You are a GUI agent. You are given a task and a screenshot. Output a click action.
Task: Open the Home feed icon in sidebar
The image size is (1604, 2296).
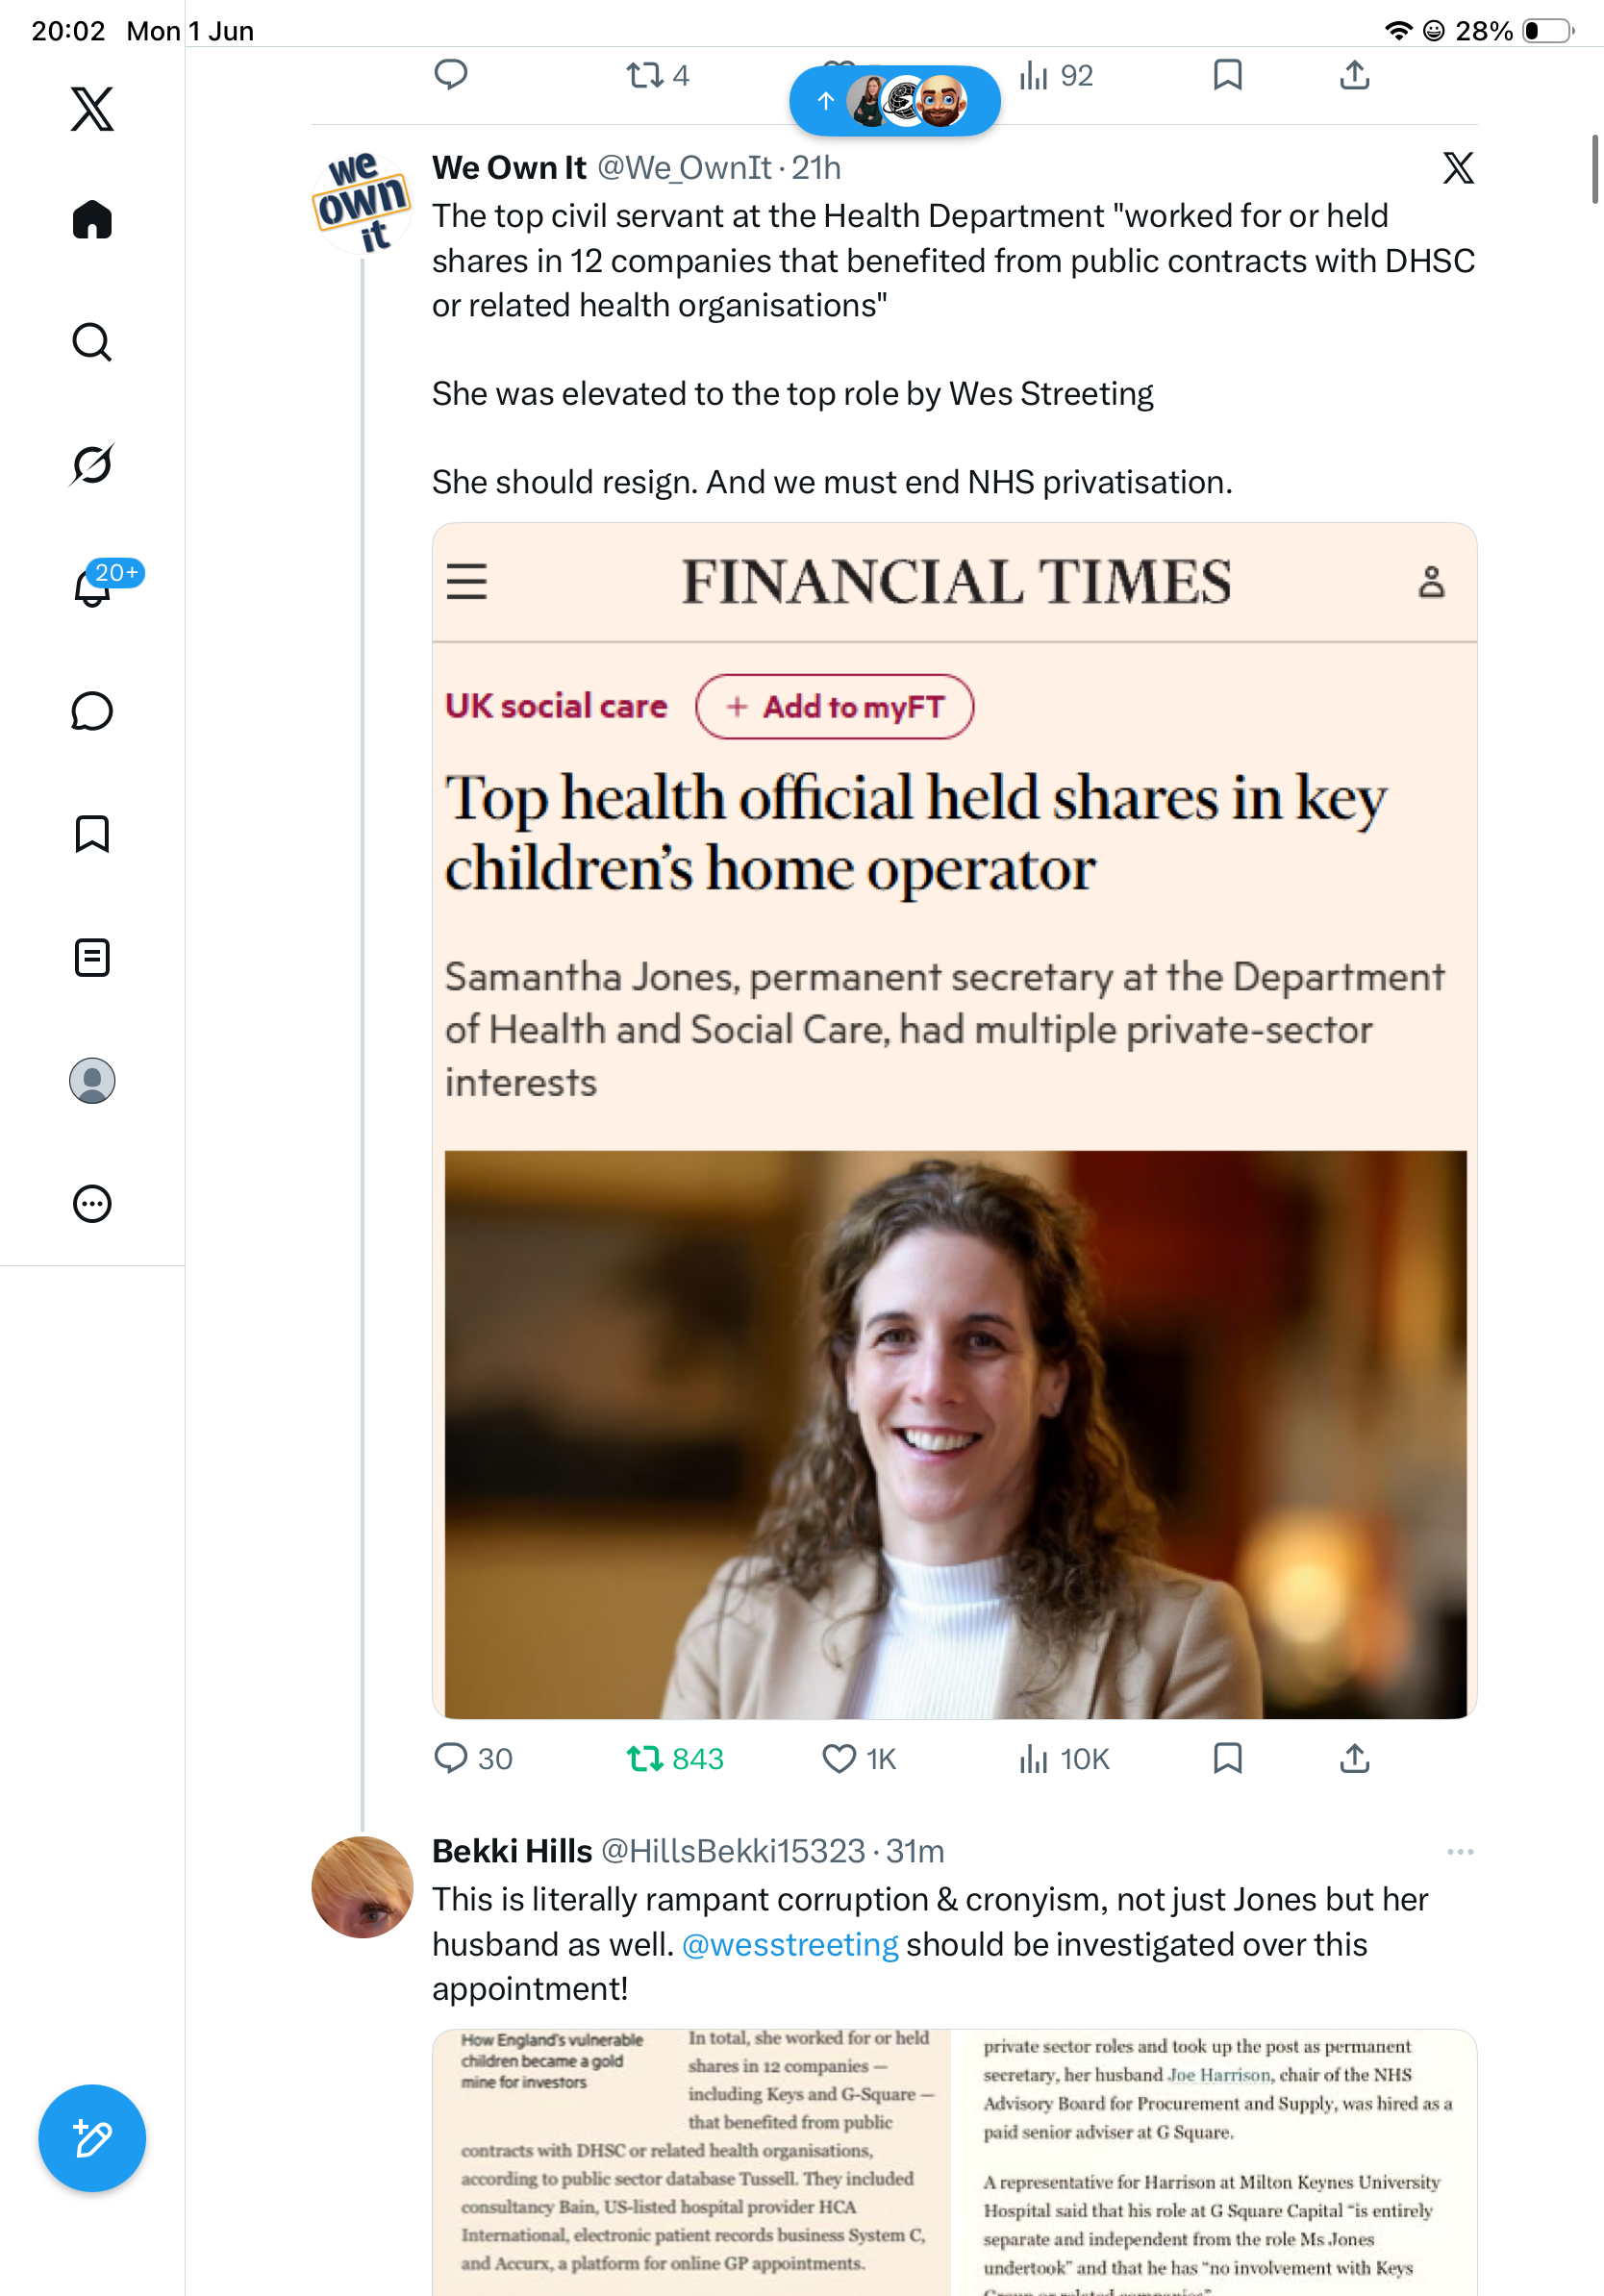[x=92, y=219]
